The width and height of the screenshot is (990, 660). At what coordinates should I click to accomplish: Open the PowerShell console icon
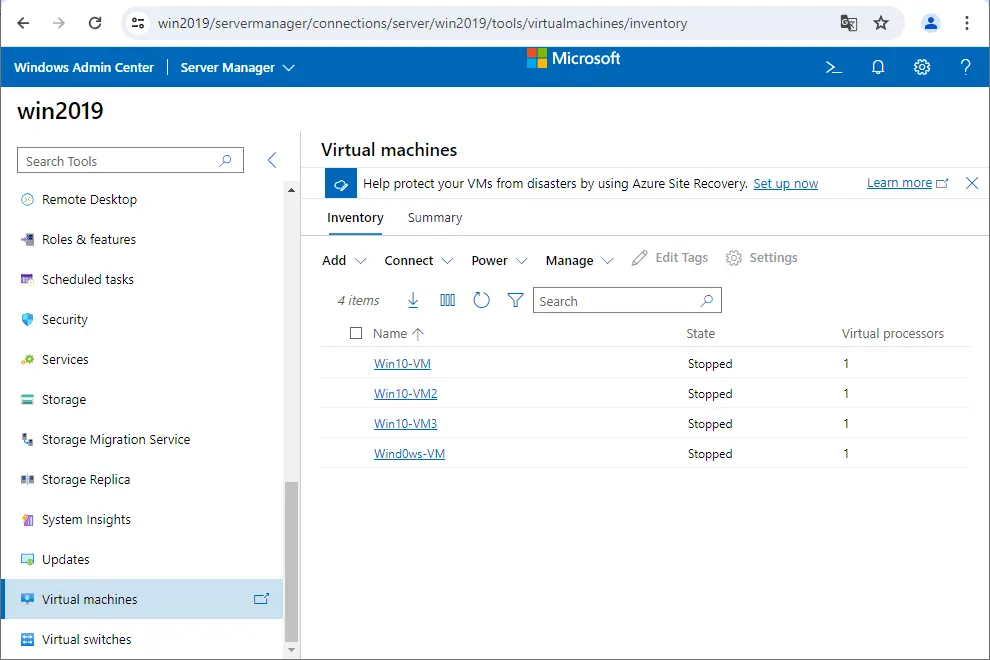tap(834, 67)
